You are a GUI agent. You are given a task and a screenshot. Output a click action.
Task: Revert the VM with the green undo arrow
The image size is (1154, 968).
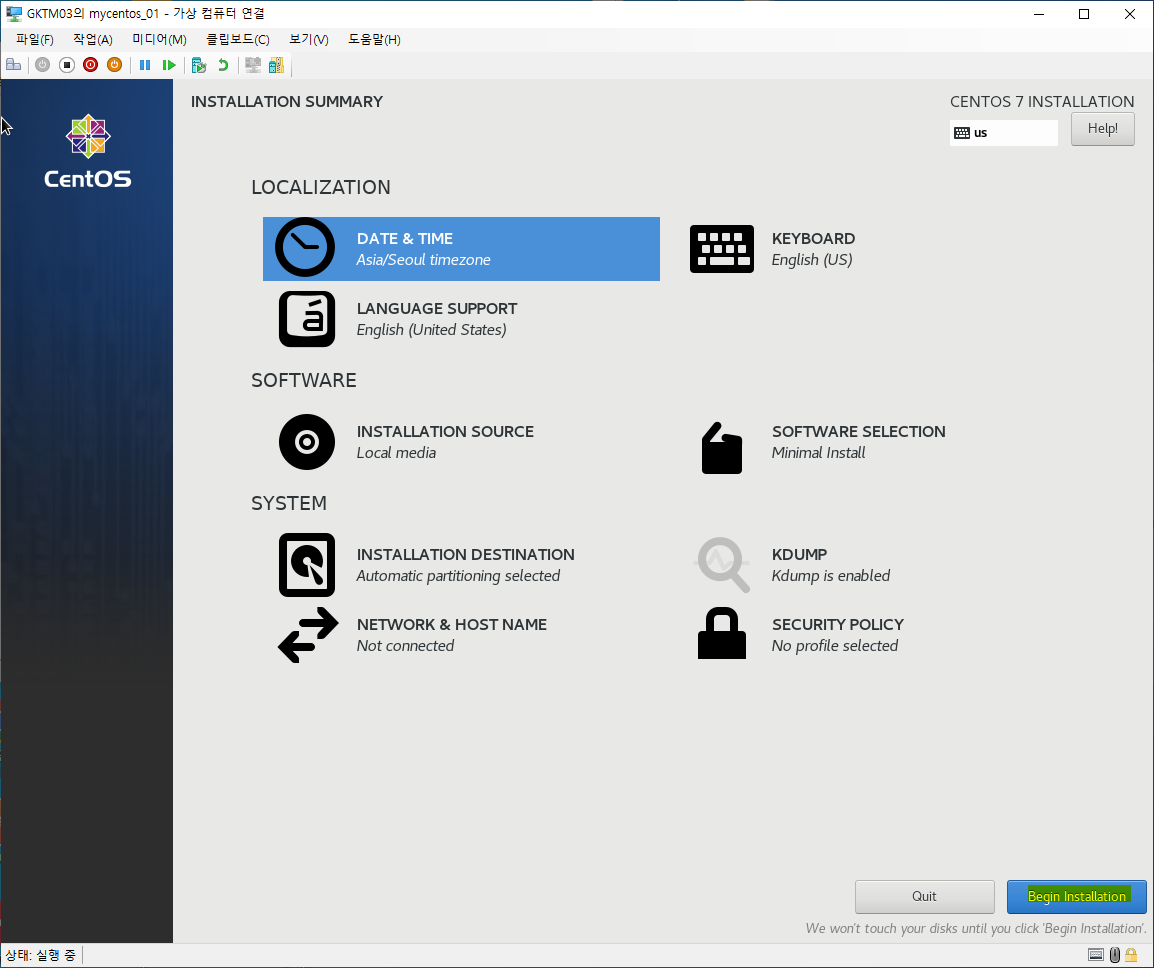click(x=223, y=65)
